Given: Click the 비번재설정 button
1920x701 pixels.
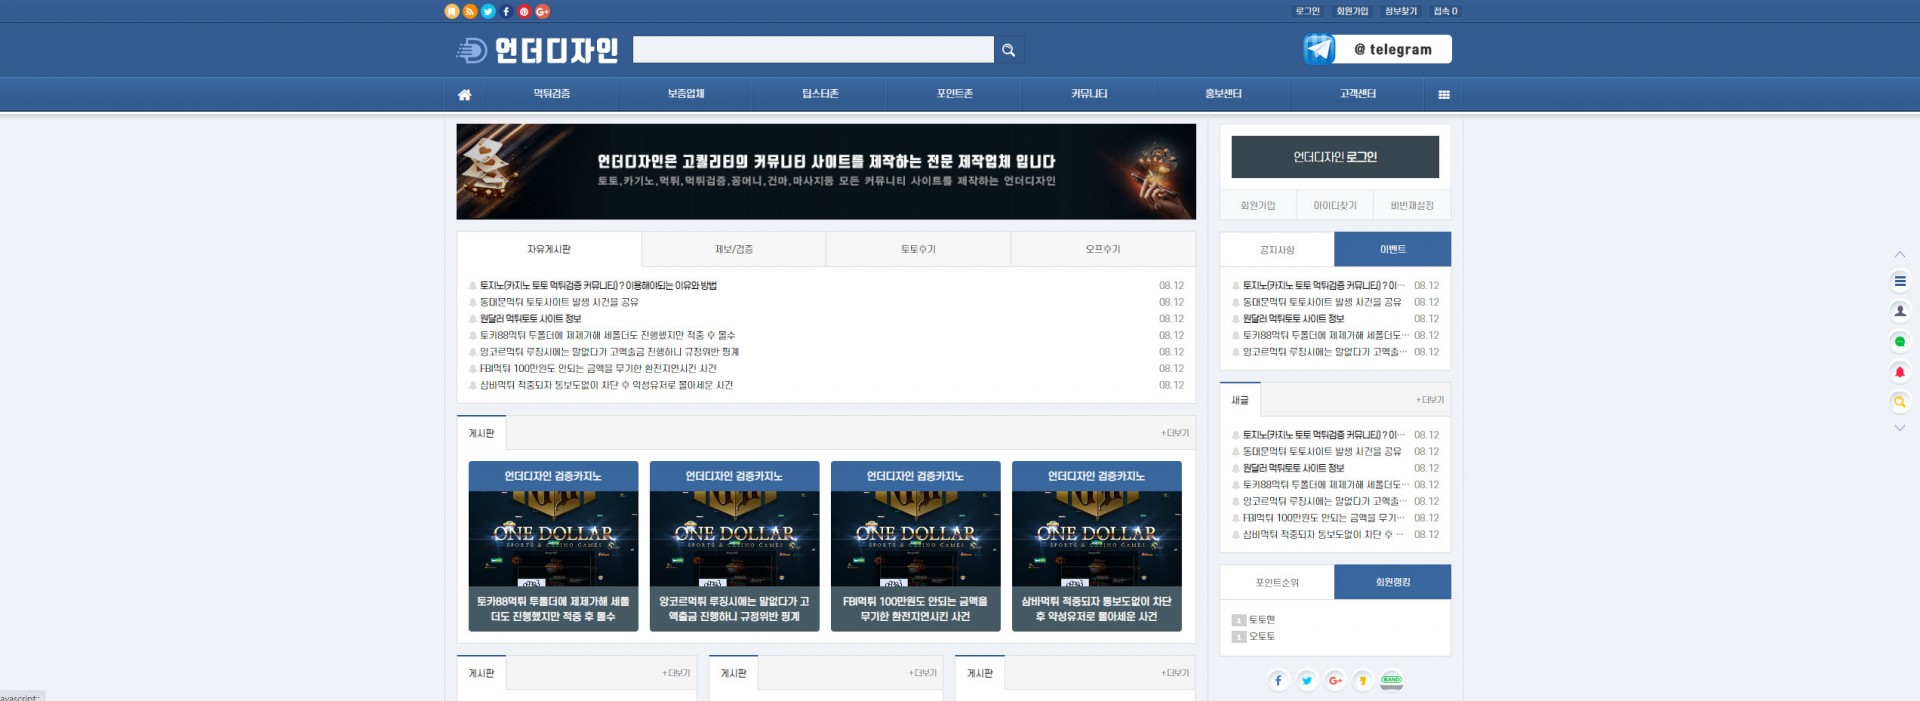Looking at the screenshot, I should (1412, 205).
